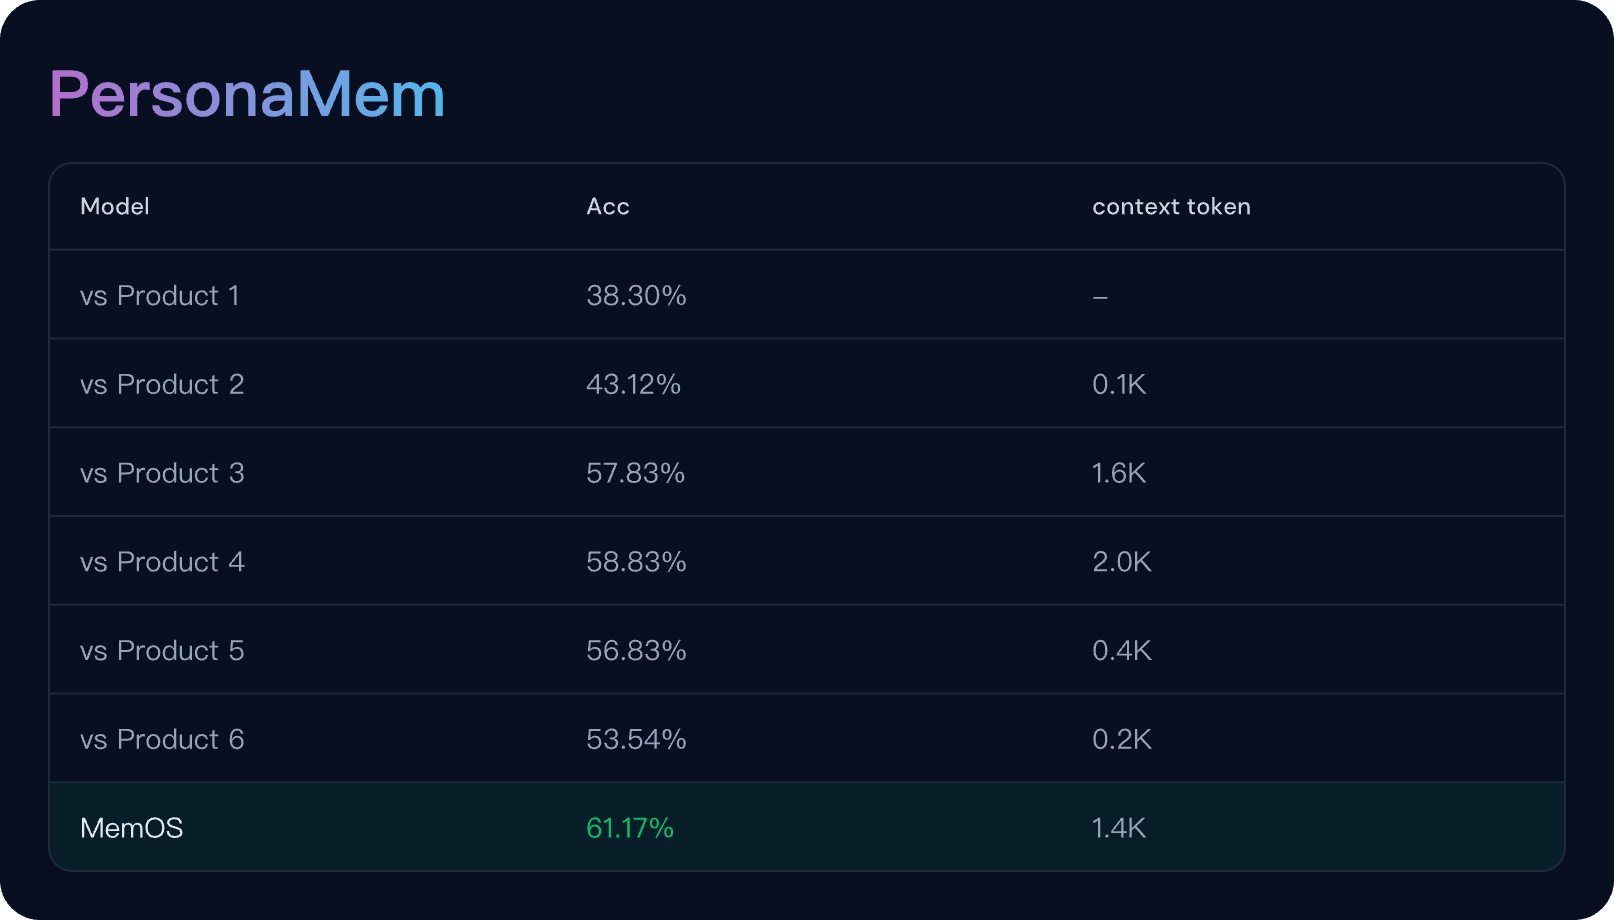This screenshot has height=920, width=1614.
Task: Click the 53.54% accuracy cell
Action: (x=636, y=740)
